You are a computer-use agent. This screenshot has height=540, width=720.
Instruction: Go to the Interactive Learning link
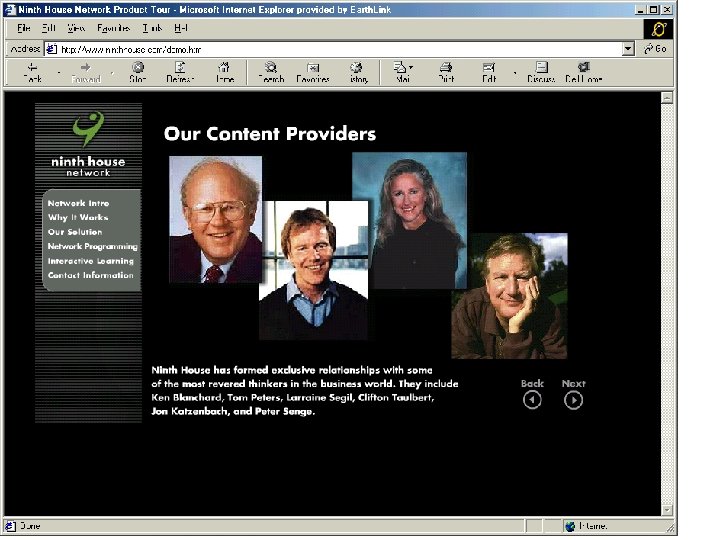[90, 261]
